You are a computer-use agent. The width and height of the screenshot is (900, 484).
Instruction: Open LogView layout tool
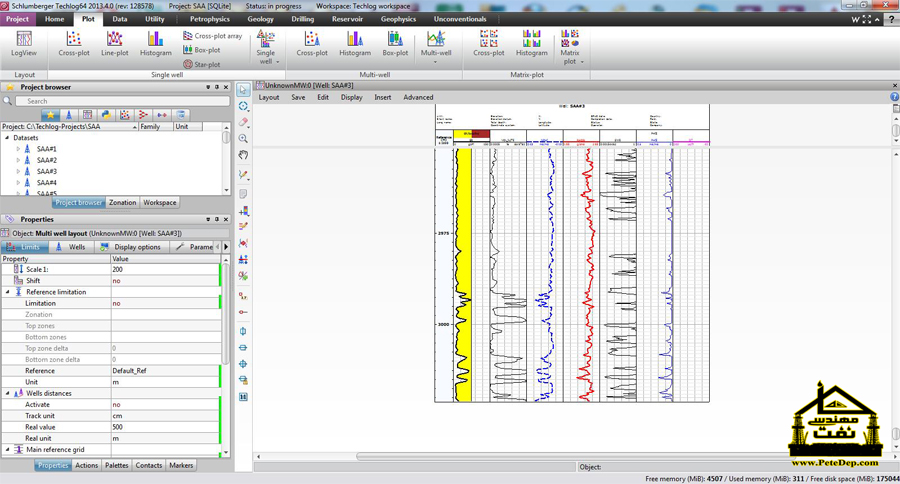[24, 44]
